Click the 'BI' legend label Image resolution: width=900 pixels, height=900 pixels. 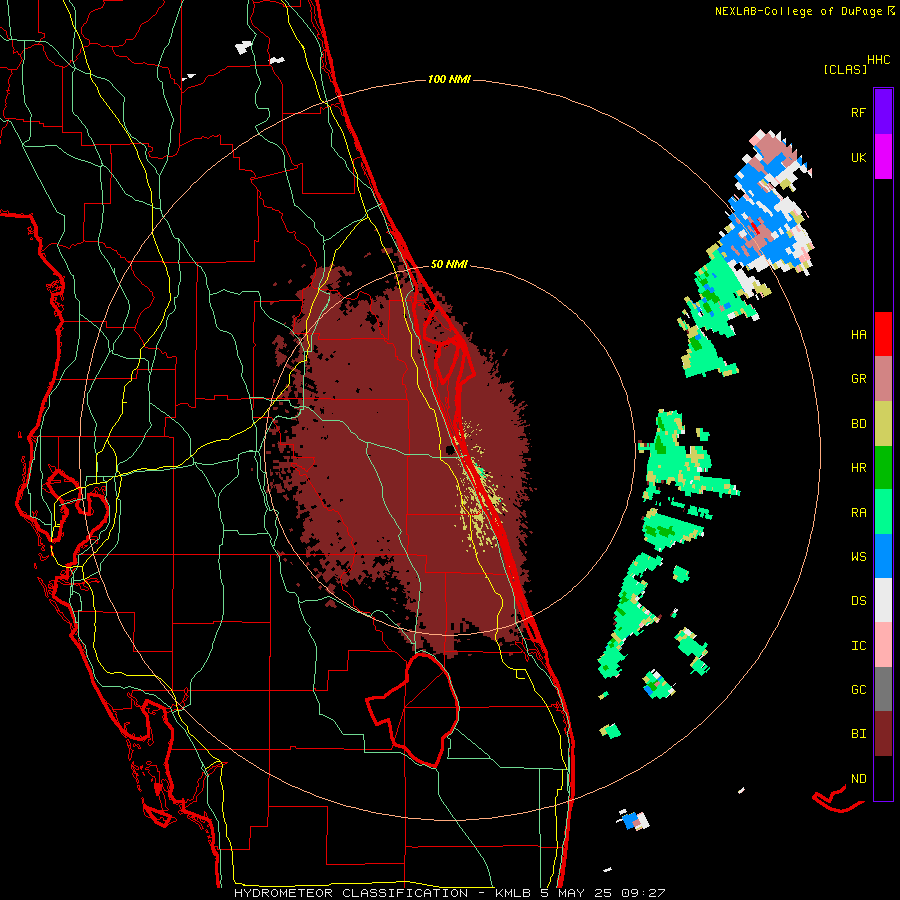point(858,734)
